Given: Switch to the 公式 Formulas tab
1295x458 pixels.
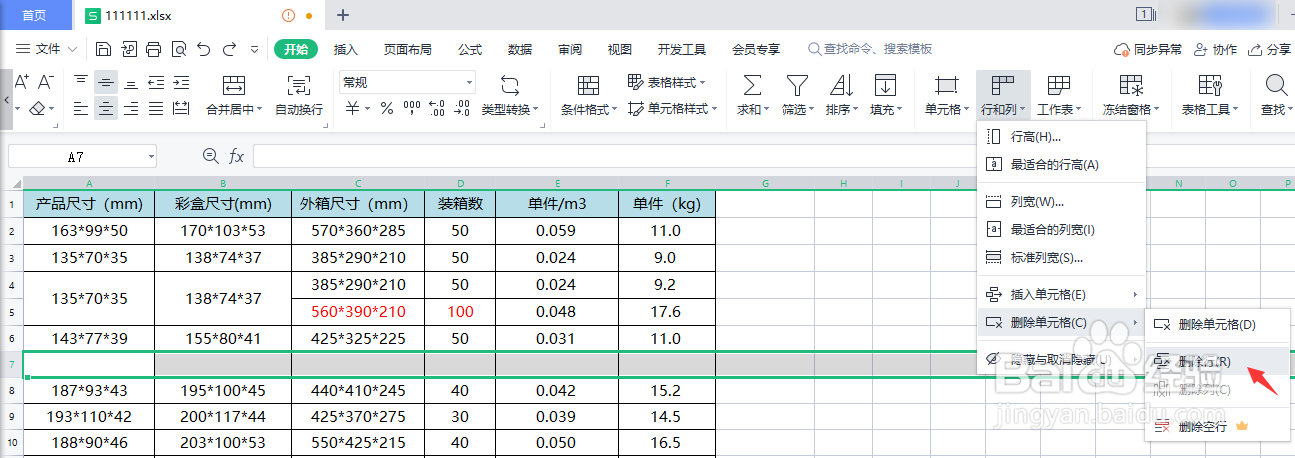Looking at the screenshot, I should point(470,49).
